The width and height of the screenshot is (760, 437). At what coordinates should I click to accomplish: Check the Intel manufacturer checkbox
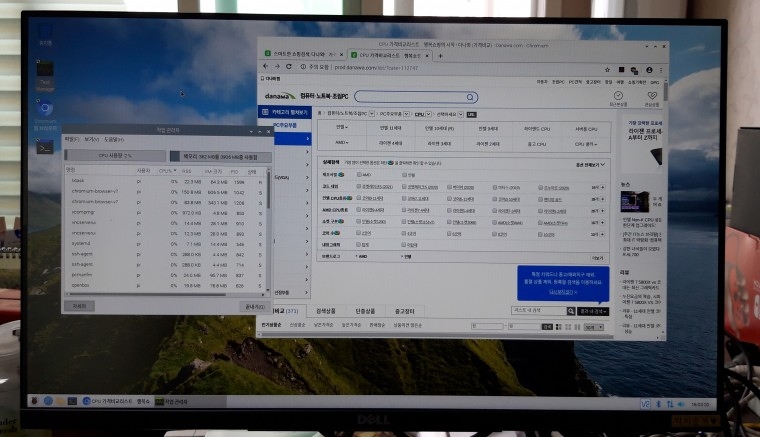[x=404, y=174]
